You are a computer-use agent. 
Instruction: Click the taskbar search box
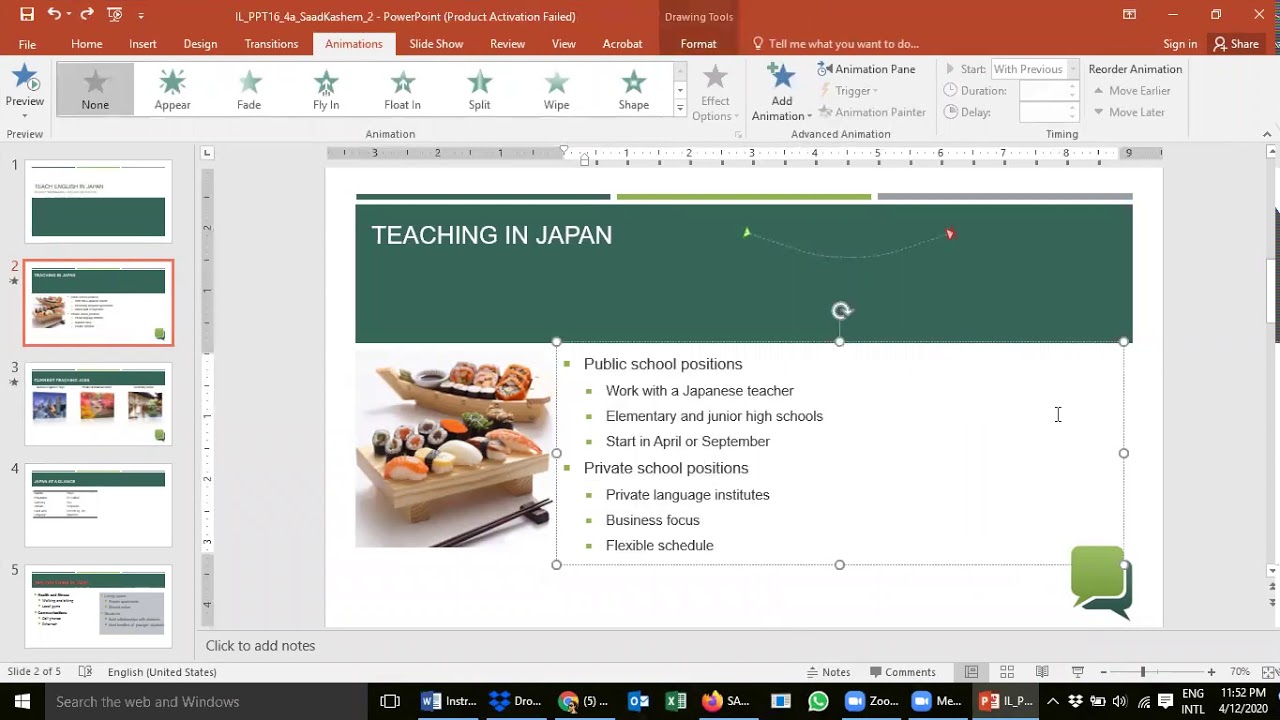point(206,701)
